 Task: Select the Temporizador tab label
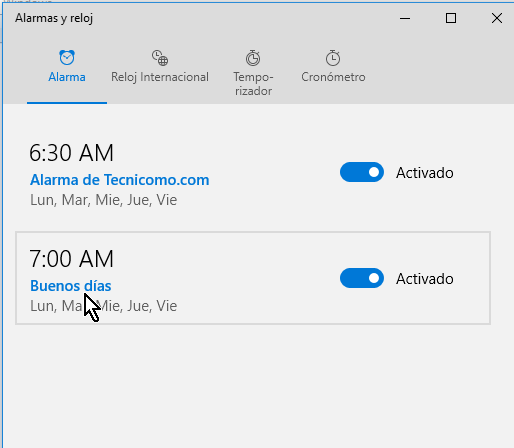[x=253, y=84]
